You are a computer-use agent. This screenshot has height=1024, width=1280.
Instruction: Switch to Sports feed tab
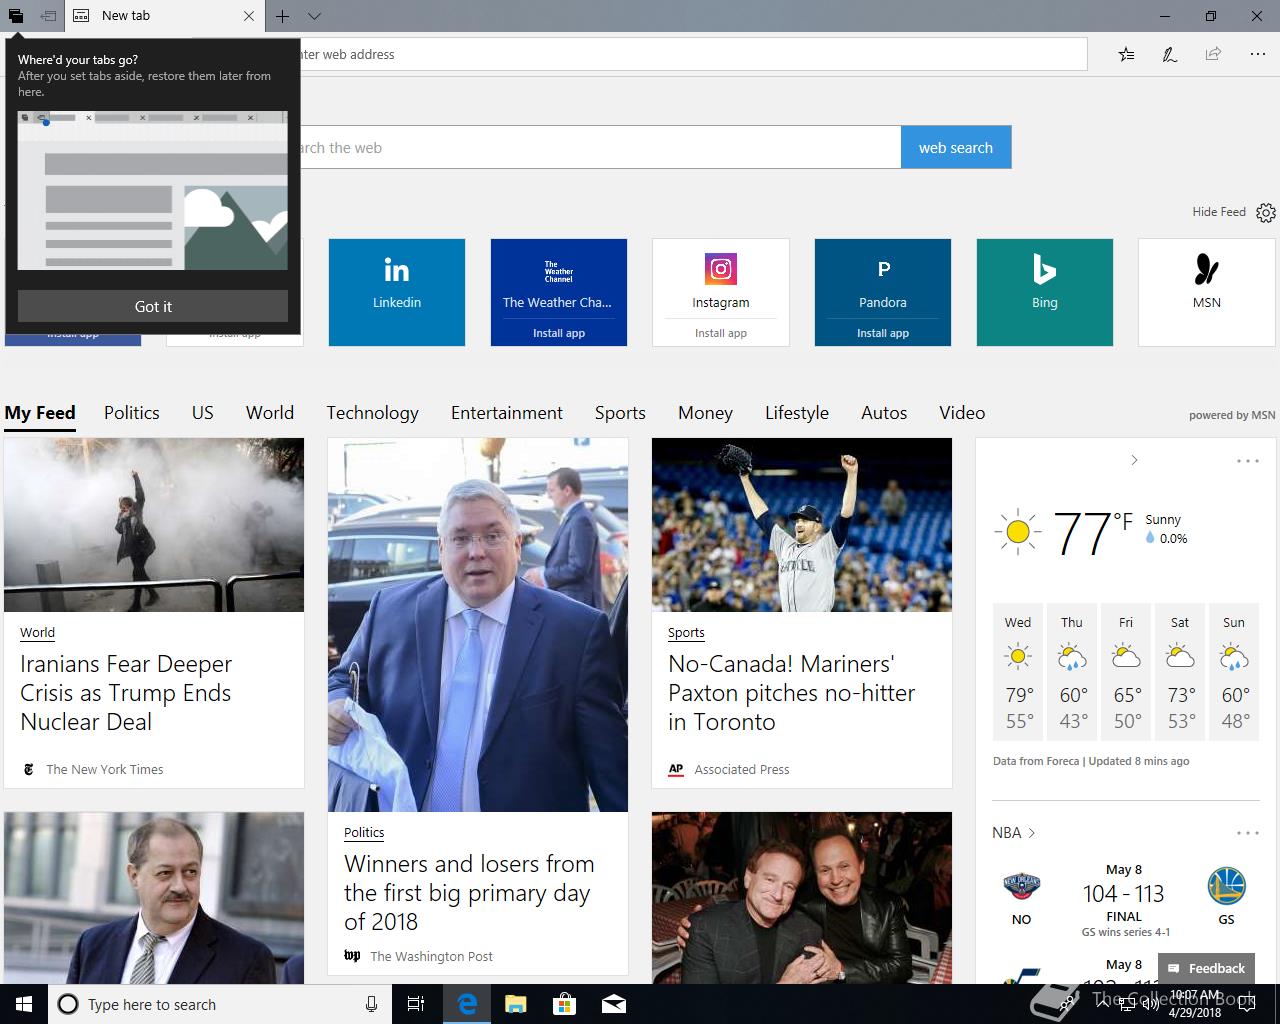click(x=620, y=413)
